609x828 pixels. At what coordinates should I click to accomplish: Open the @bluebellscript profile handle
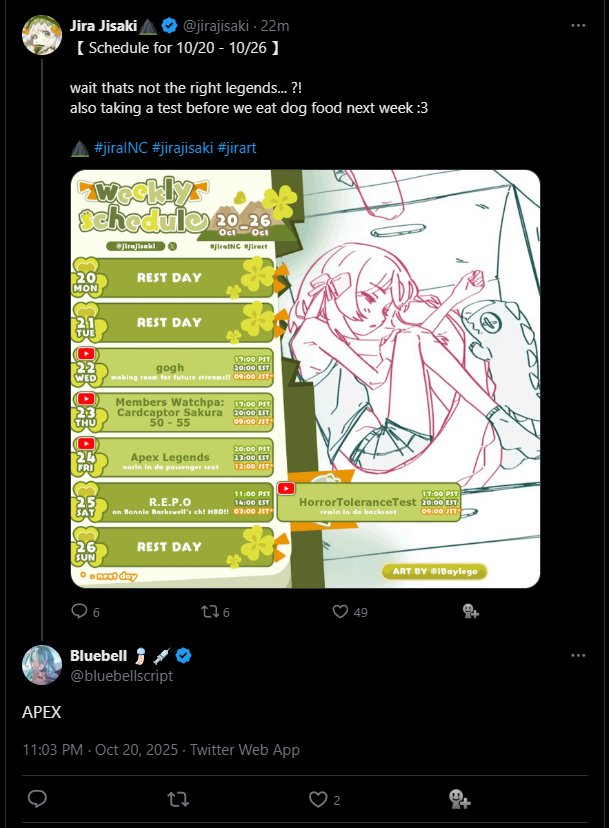(x=121, y=676)
